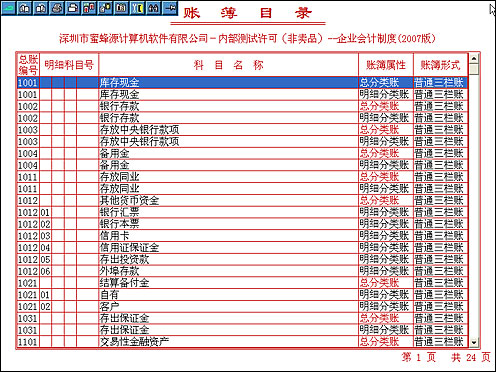Image resolution: width=496 pixels, height=372 pixels.
Task: Click account code 1012 in the 银行汇票 row
Action: click(28, 212)
